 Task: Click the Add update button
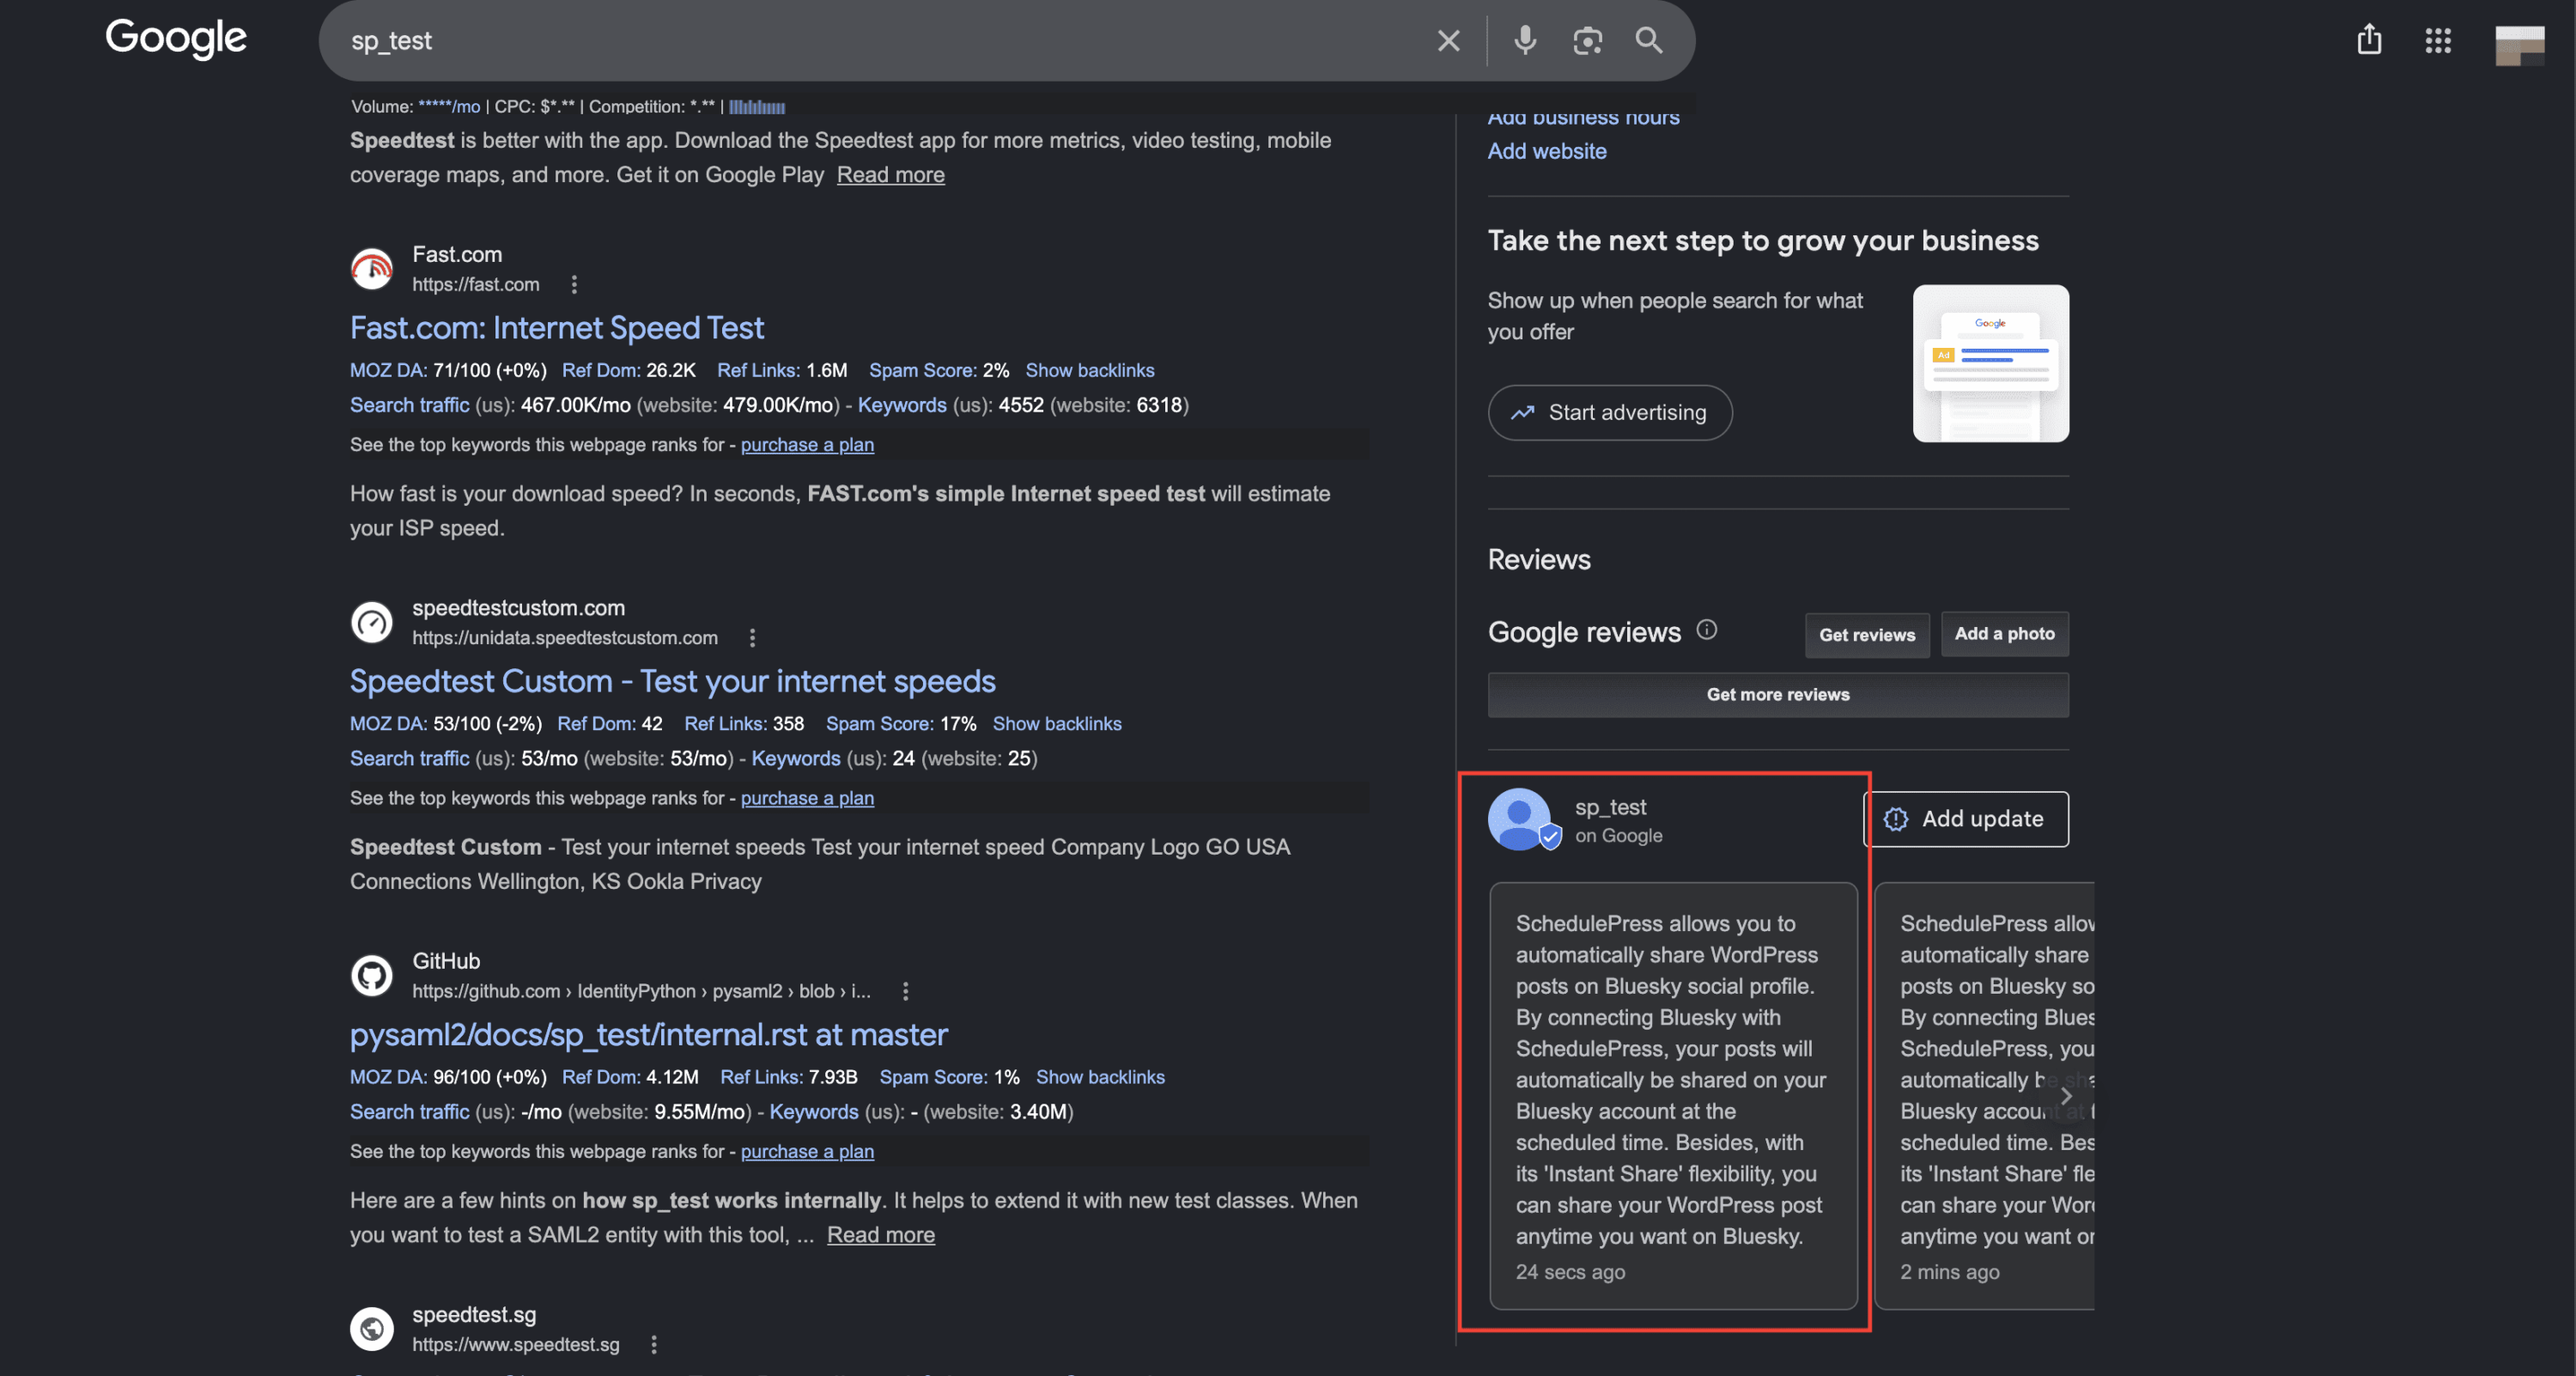[x=1966, y=819]
